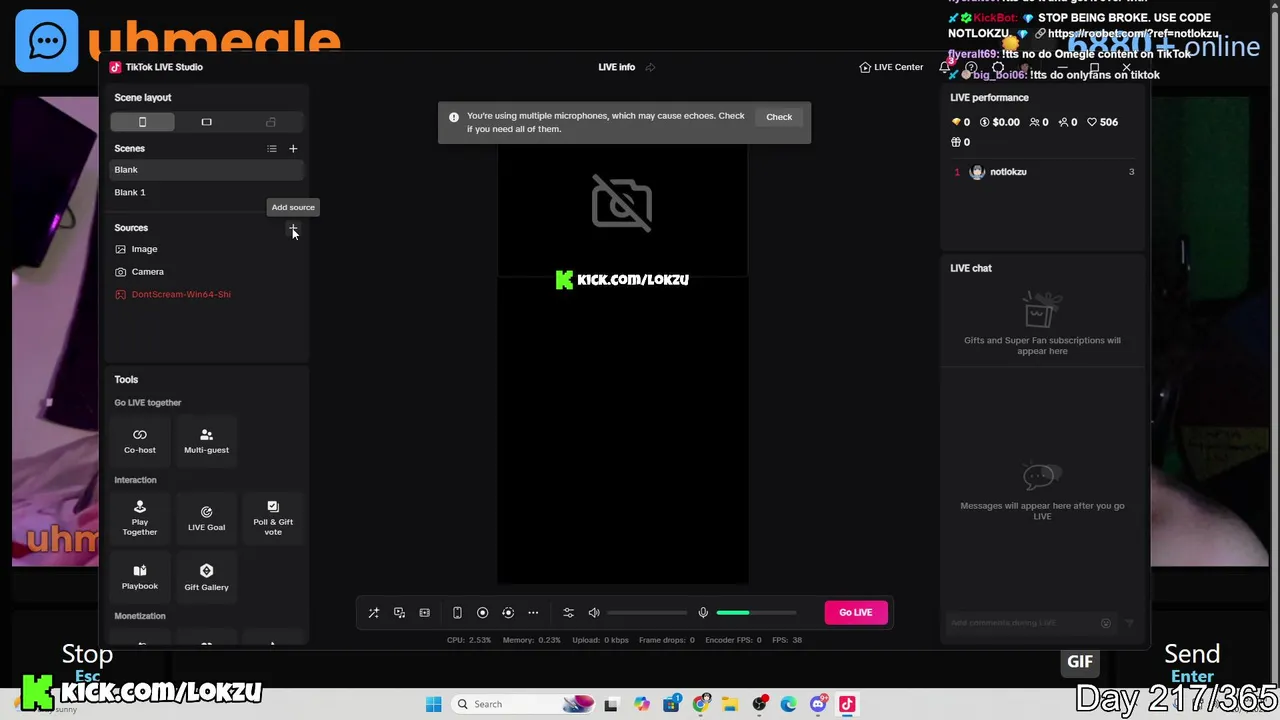Viewport: 1280px width, 720px height.
Task: Select the Blank scene
Action: coord(206,170)
